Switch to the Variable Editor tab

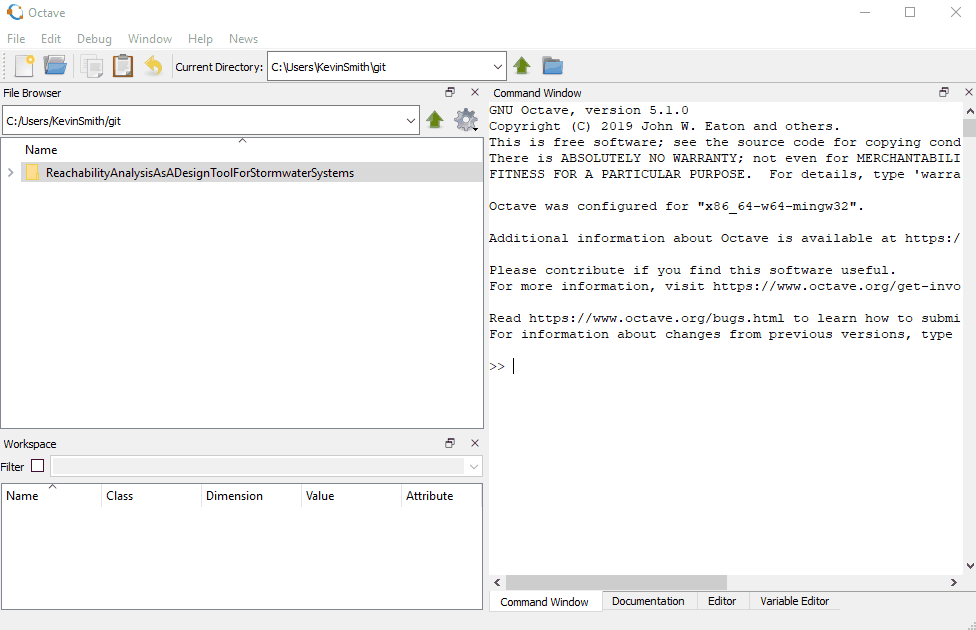pos(794,601)
